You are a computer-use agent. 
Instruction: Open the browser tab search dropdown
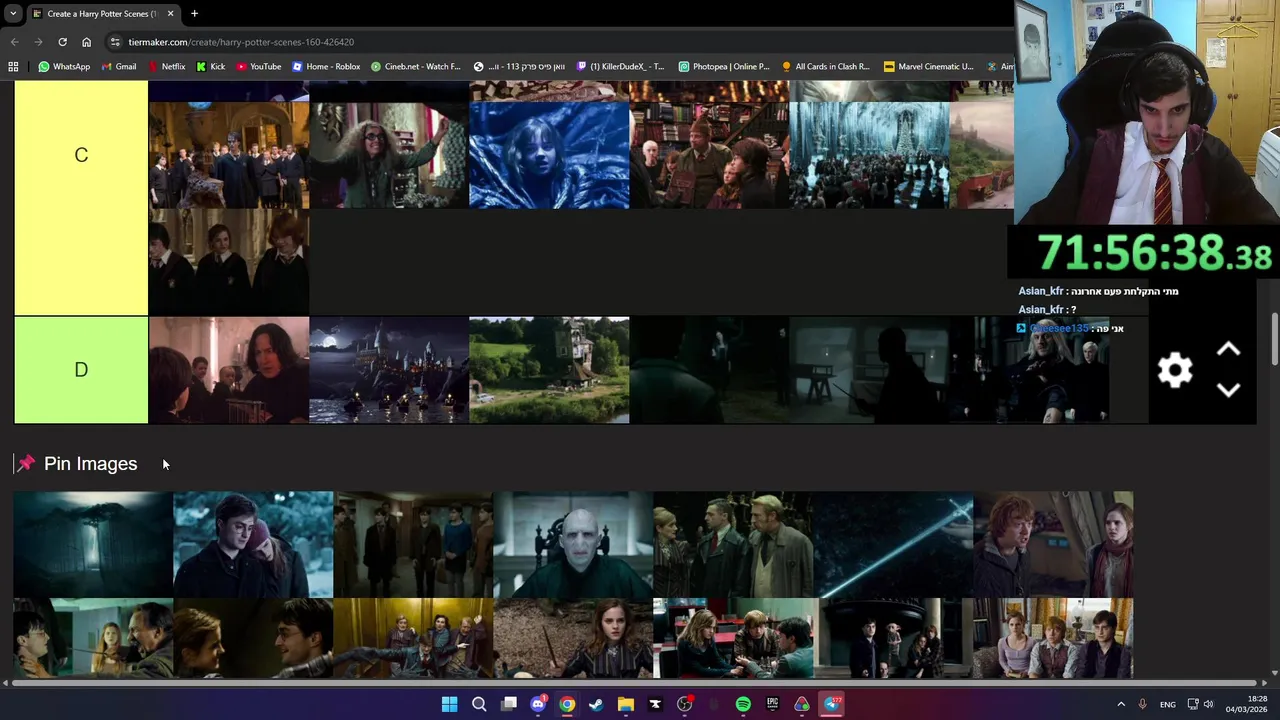click(13, 14)
